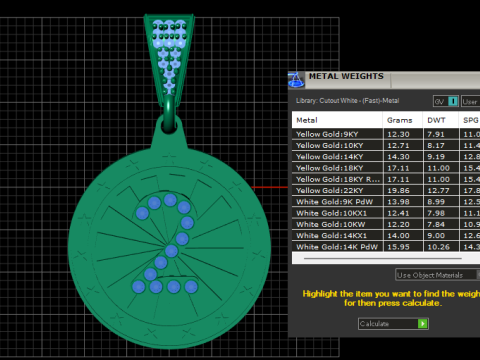The width and height of the screenshot is (480, 360).
Task: Click the 12.30 grams value
Action: 398,134
